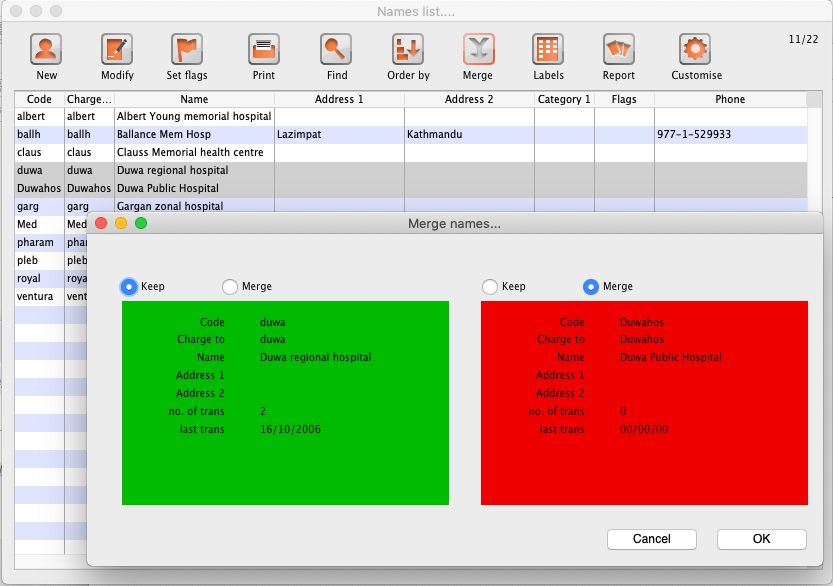Screen dimensions: 833x586
Task: Print the names list
Action: pyautogui.click(x=264, y=50)
